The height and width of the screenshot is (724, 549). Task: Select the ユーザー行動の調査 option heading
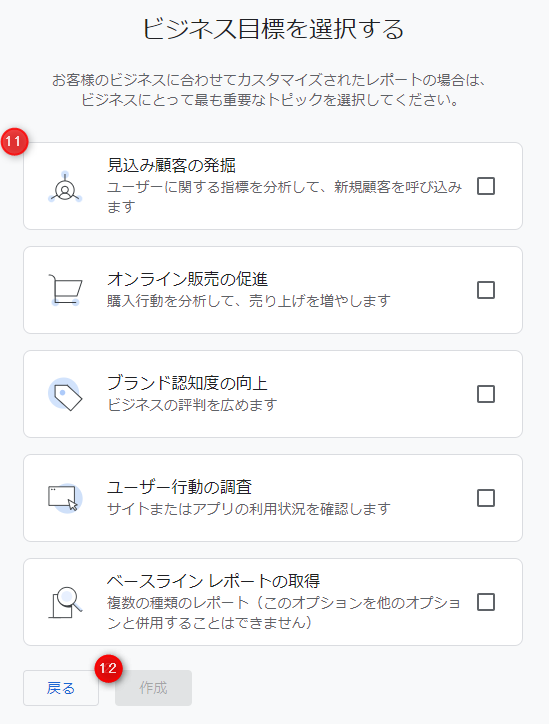(x=180, y=487)
